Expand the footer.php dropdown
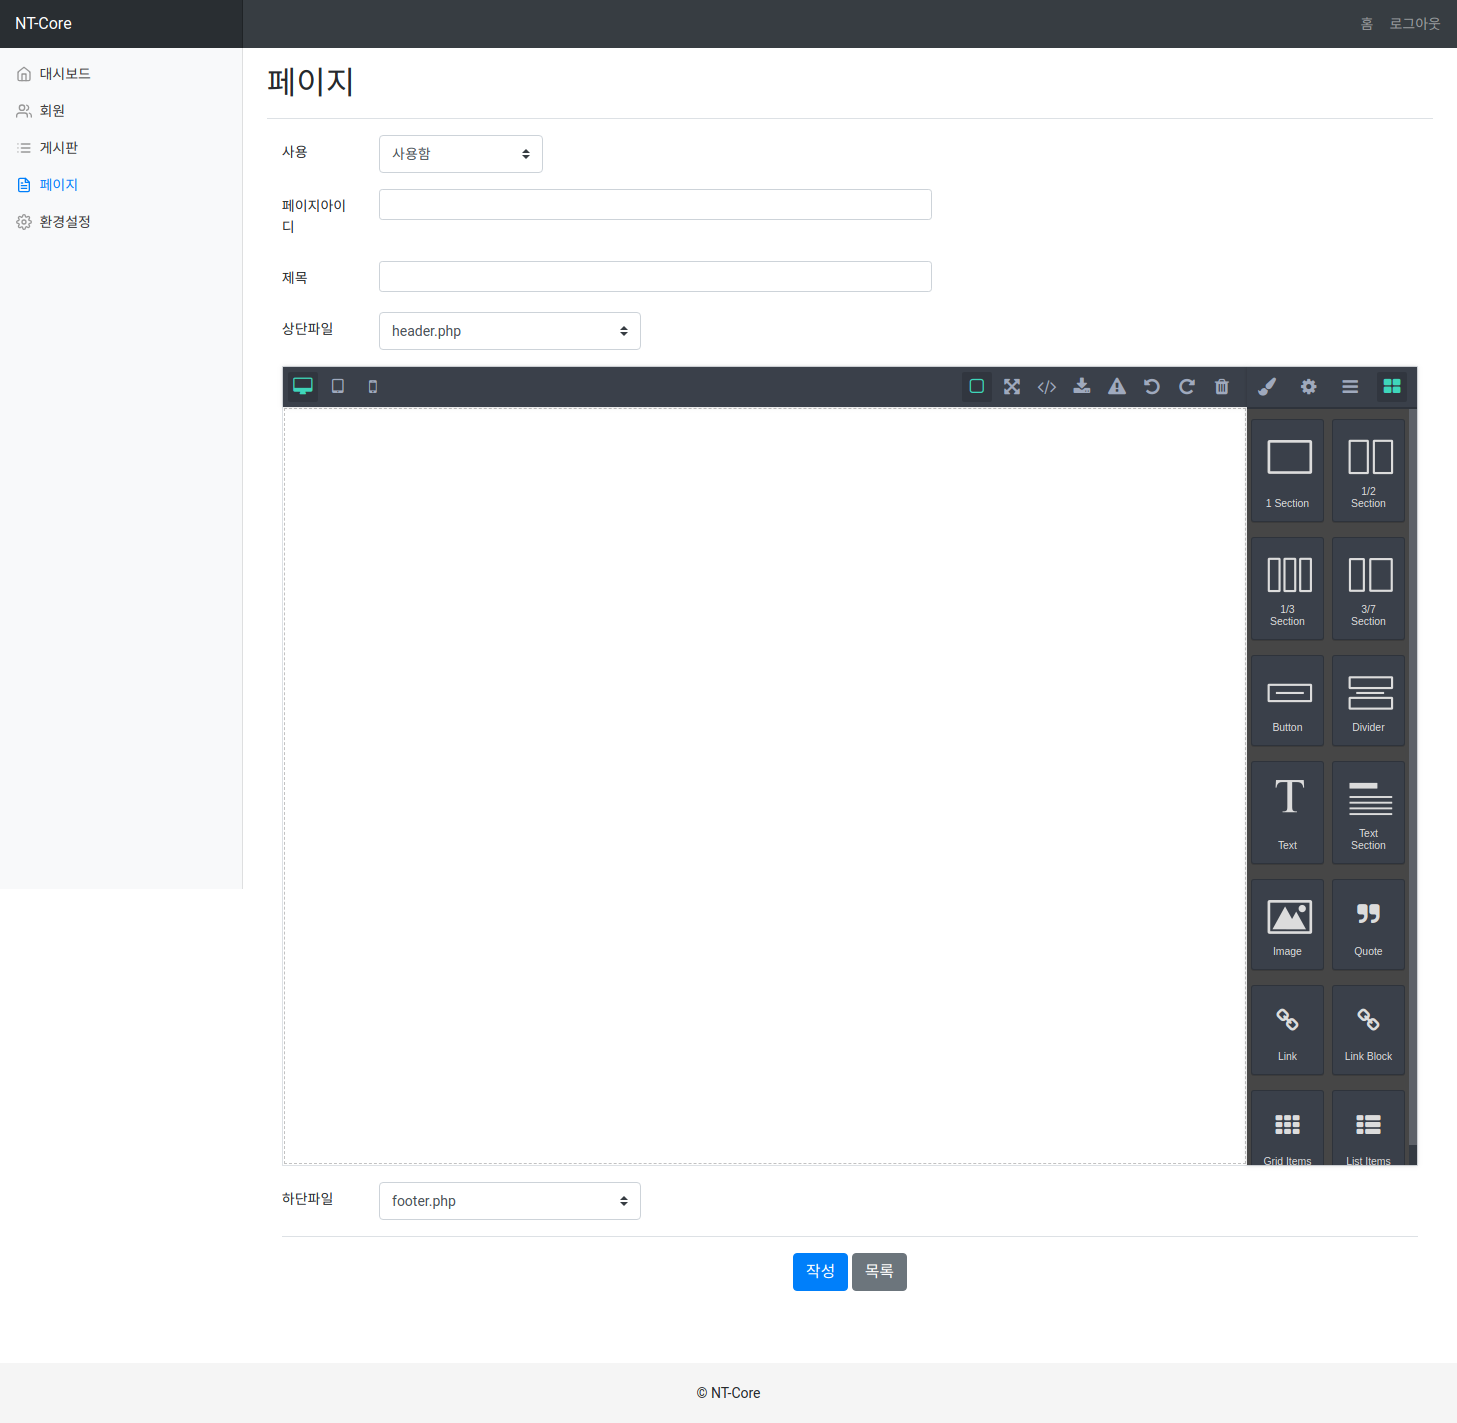The width and height of the screenshot is (1457, 1423). (x=509, y=1201)
